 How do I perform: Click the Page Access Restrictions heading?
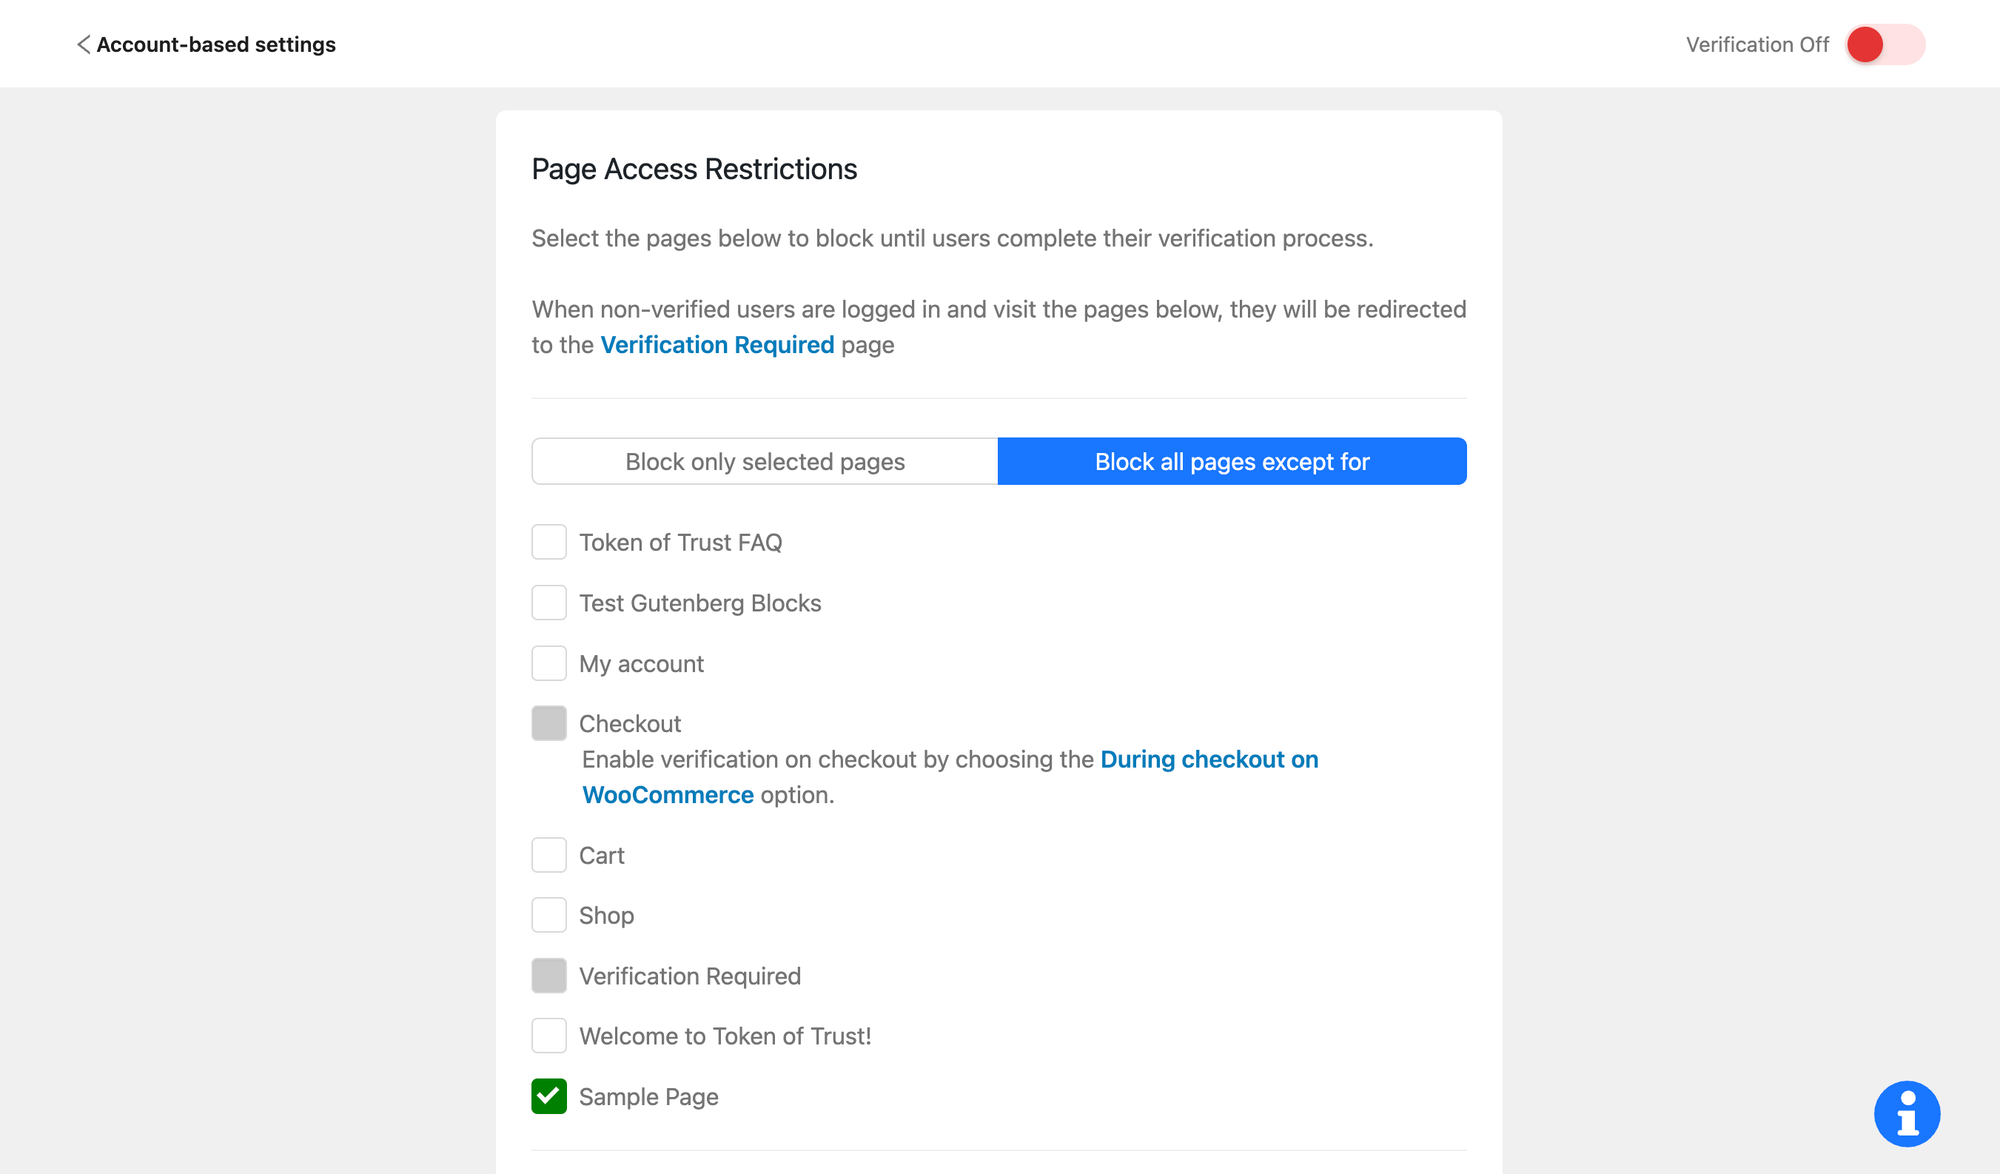click(x=694, y=169)
